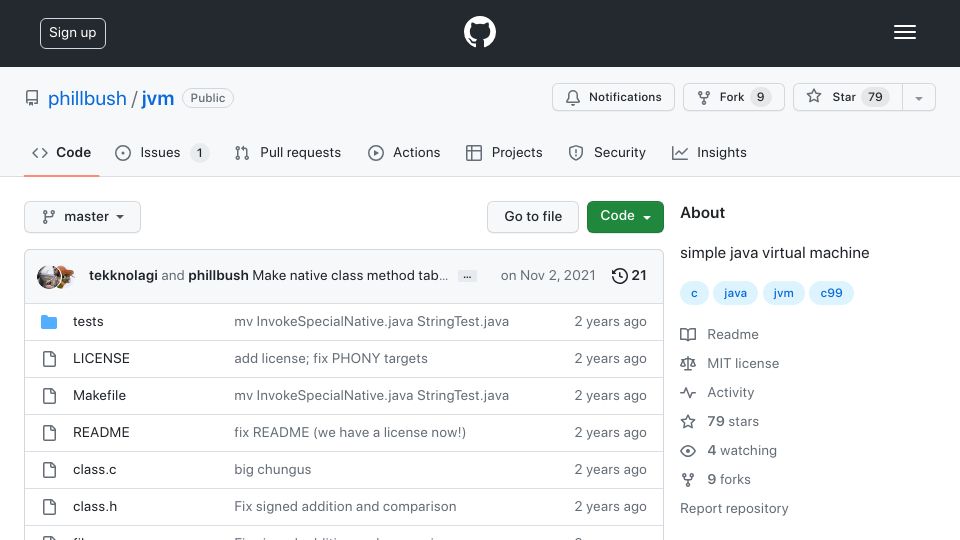
Task: Open the phillbush commit author link
Action: click(x=218, y=276)
